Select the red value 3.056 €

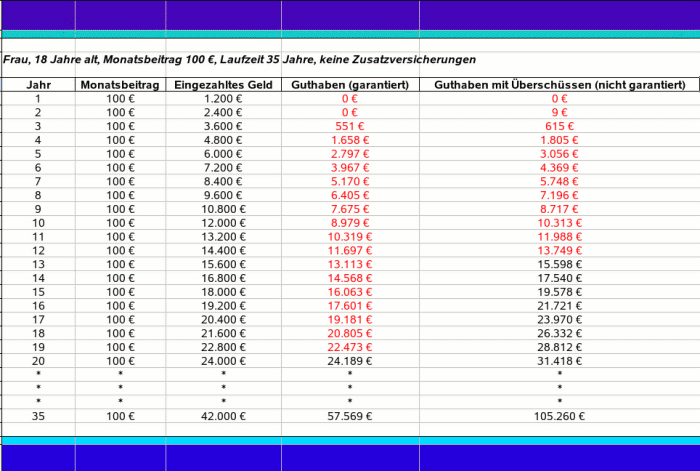tap(559, 154)
